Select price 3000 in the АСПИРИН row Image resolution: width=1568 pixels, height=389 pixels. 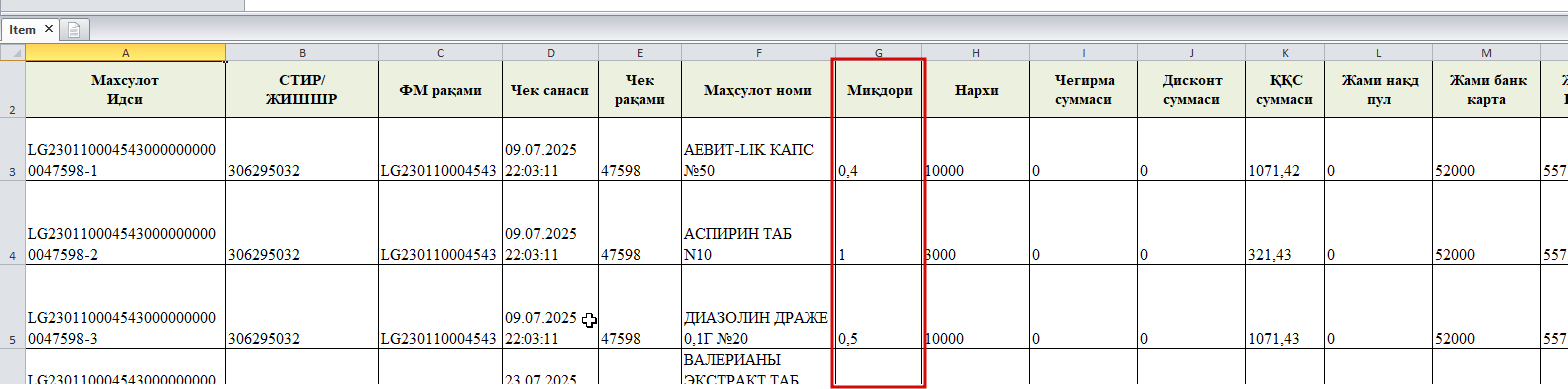point(975,222)
